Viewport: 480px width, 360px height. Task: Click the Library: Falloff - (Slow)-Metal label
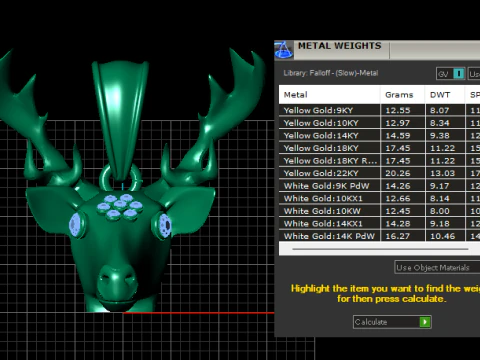point(331,73)
